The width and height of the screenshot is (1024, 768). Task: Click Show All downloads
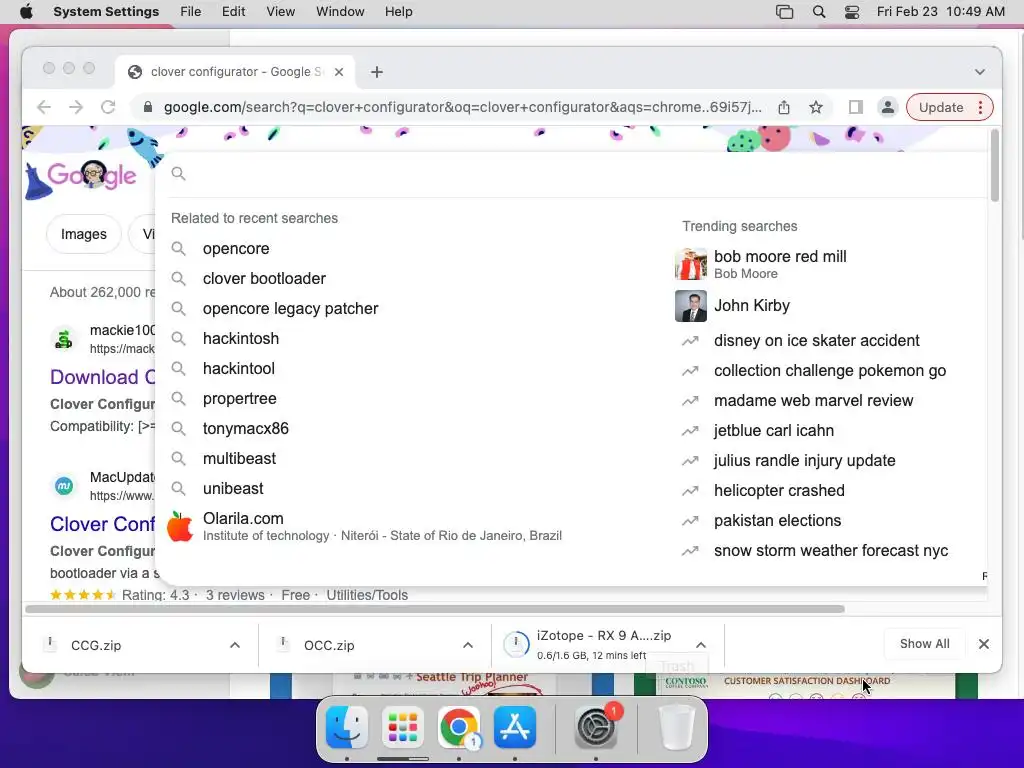(924, 644)
